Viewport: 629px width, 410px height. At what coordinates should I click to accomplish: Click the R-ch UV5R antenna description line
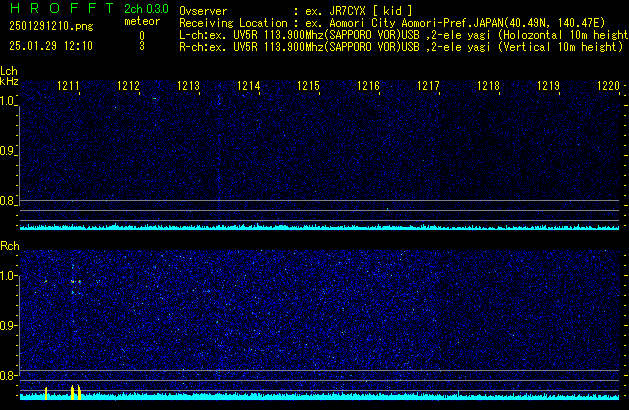coord(401,47)
